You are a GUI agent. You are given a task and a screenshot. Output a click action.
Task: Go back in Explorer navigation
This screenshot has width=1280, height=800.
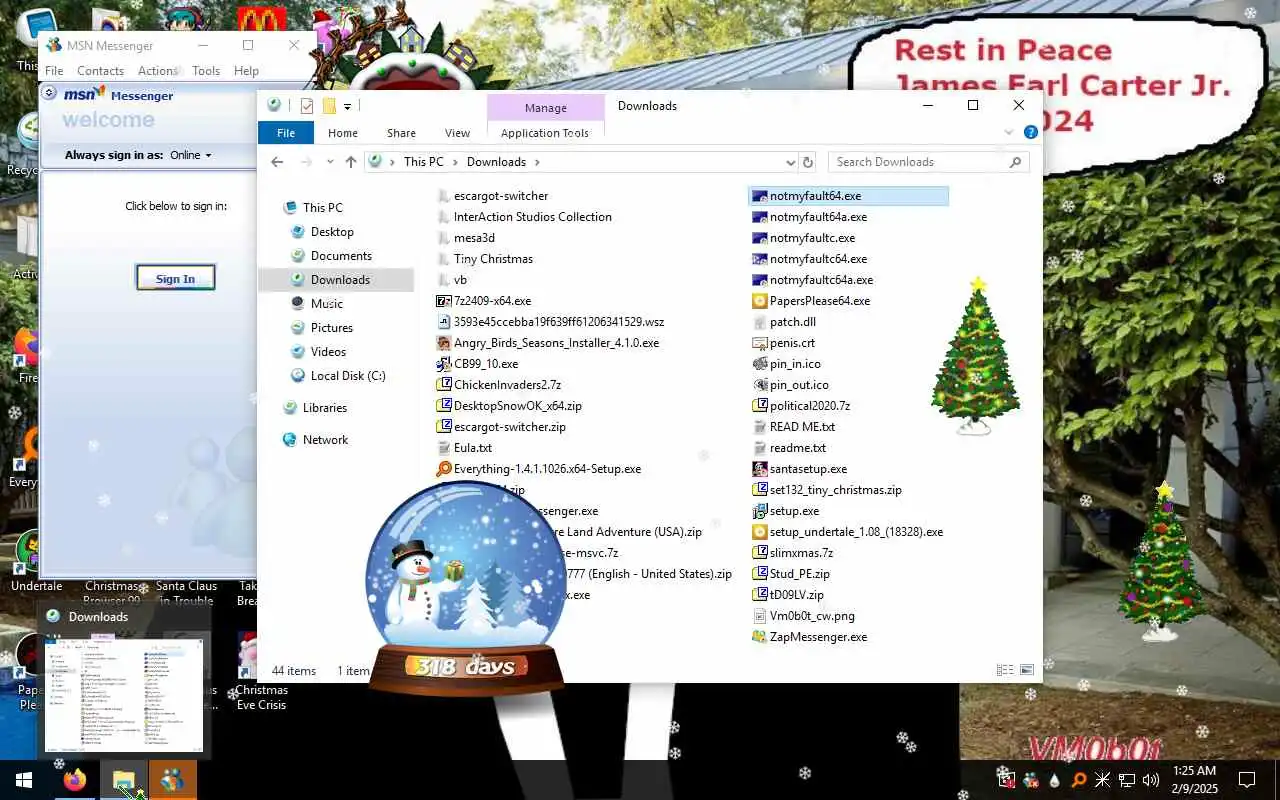coord(277,162)
